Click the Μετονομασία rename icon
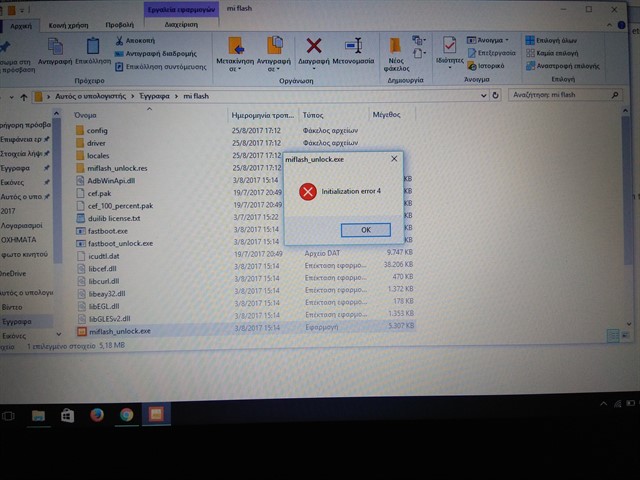Viewport: 640px width, 480px height. [353, 46]
